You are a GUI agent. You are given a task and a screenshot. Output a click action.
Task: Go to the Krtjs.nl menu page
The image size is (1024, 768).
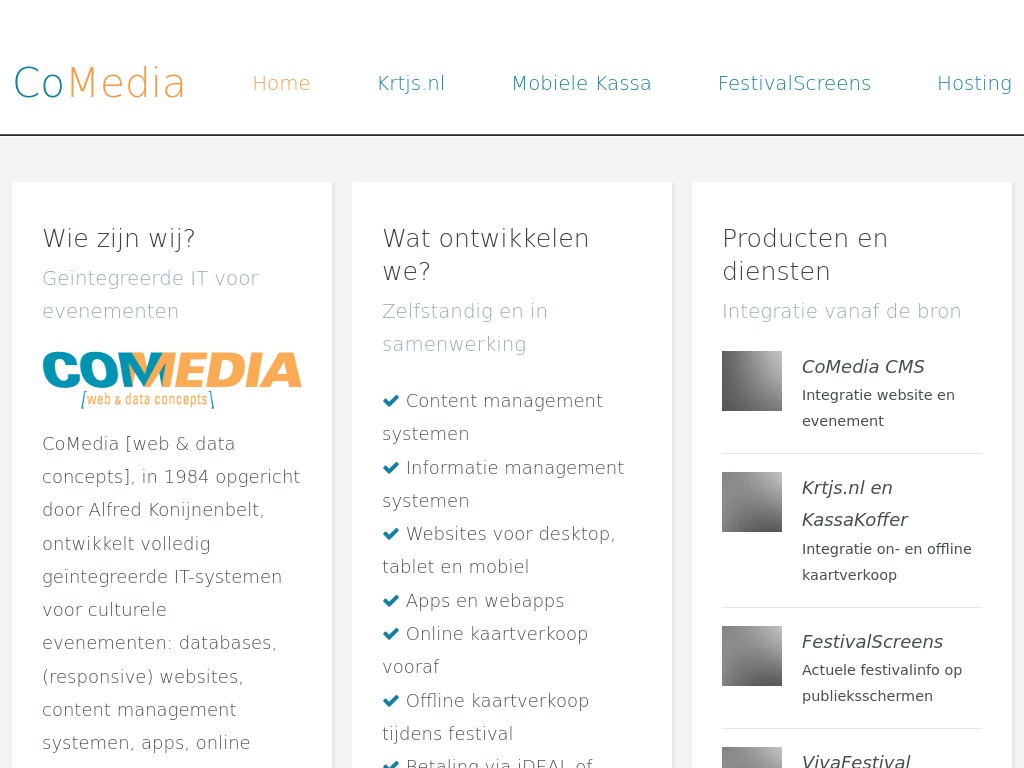click(411, 83)
